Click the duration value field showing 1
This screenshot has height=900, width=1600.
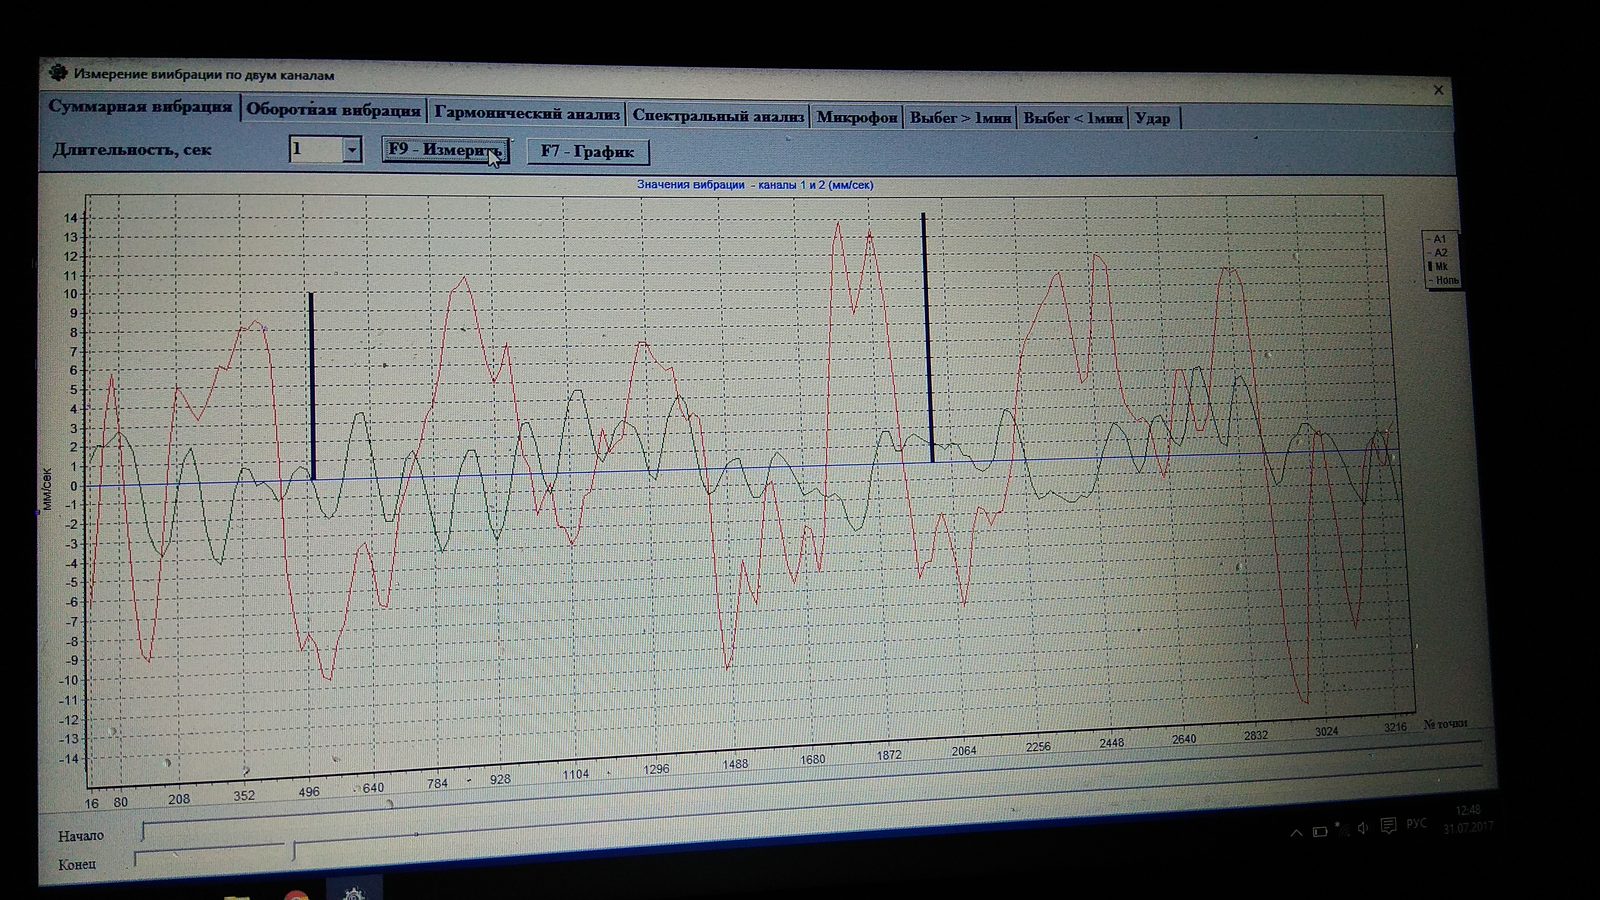[315, 149]
